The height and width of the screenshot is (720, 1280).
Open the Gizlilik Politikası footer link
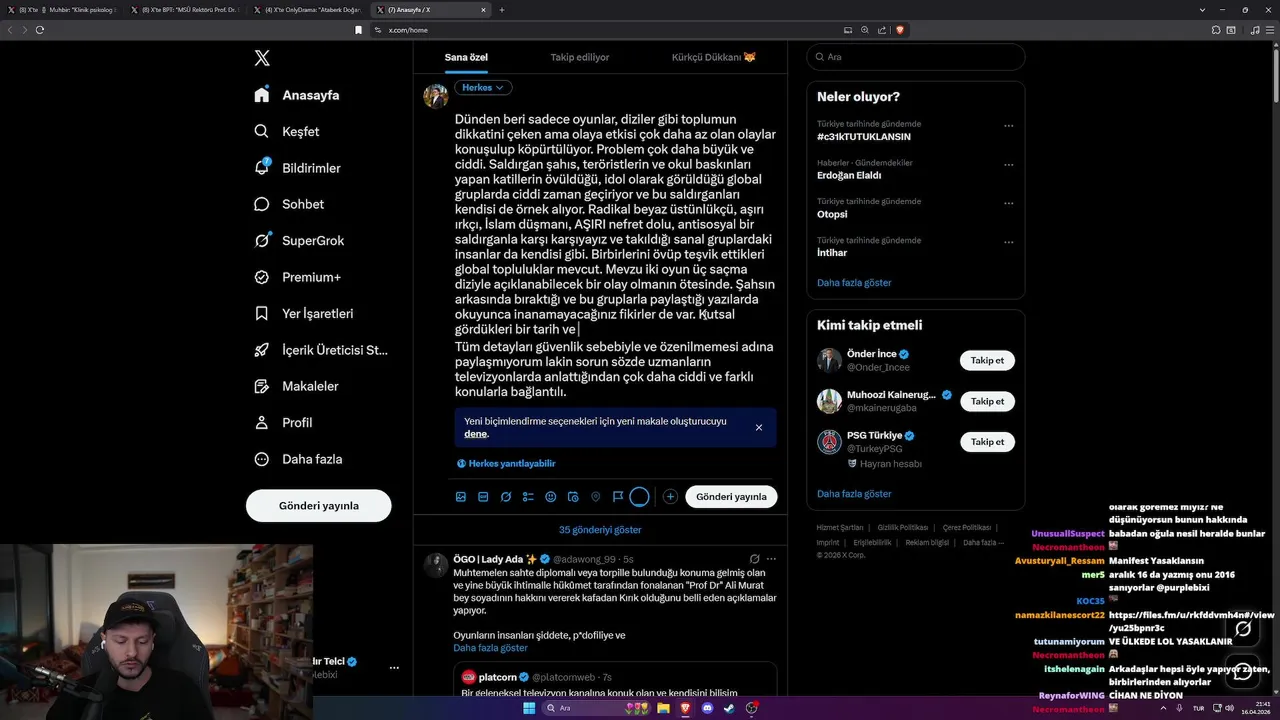(x=903, y=527)
